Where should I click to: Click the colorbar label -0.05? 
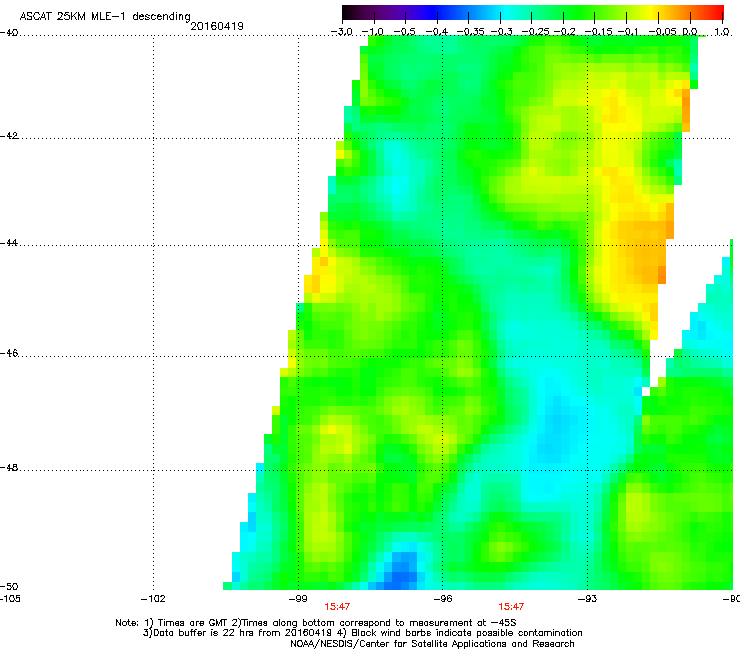coord(663,32)
